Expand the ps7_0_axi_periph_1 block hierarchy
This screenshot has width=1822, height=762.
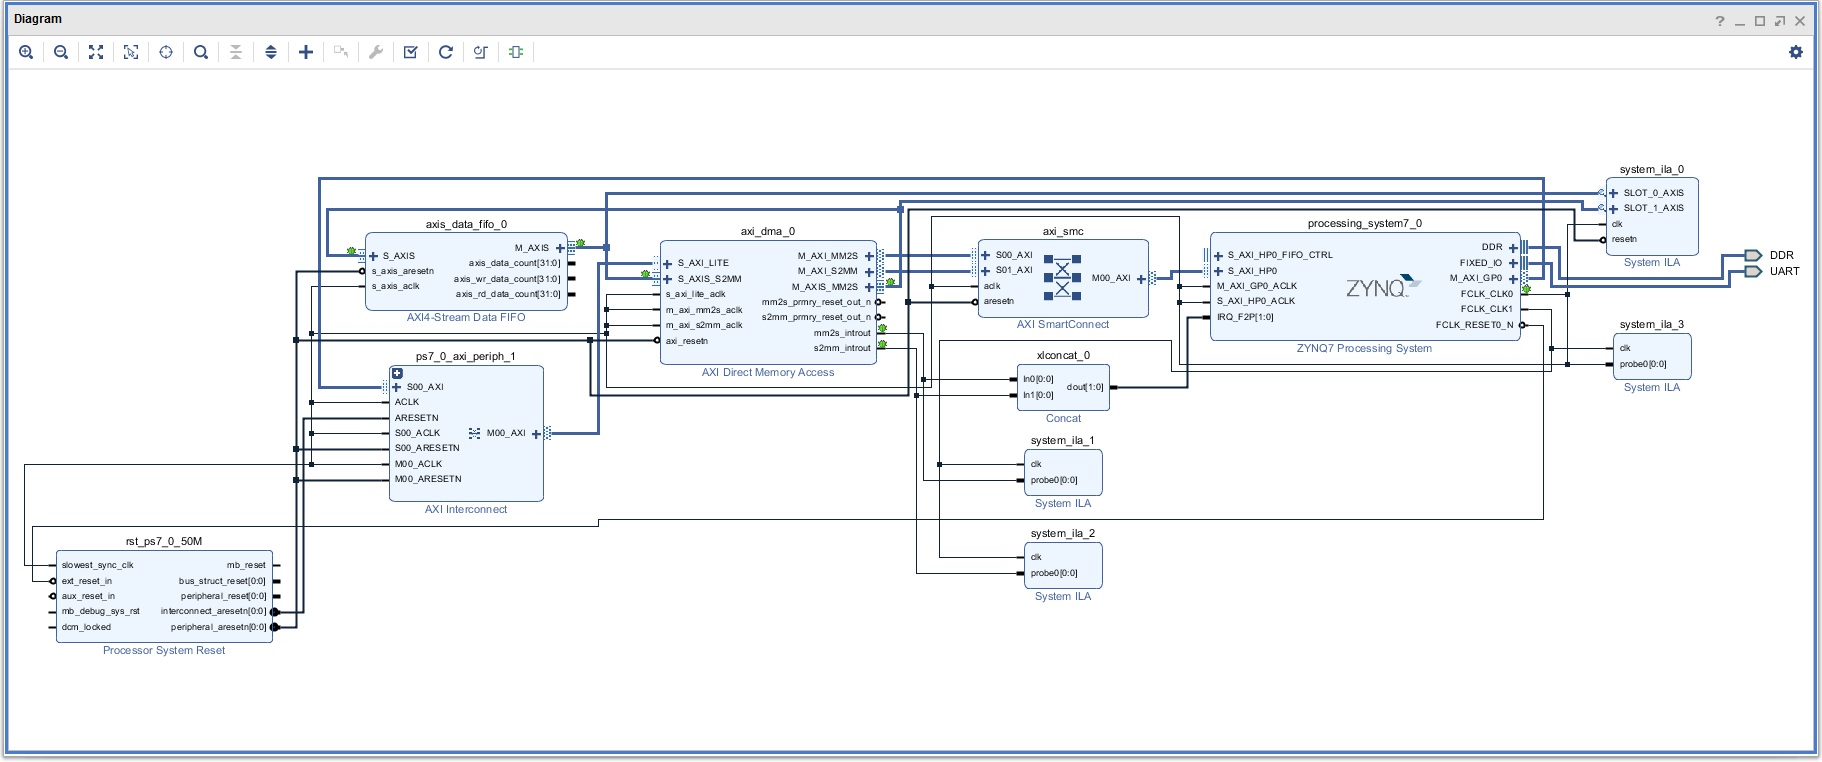coord(397,373)
